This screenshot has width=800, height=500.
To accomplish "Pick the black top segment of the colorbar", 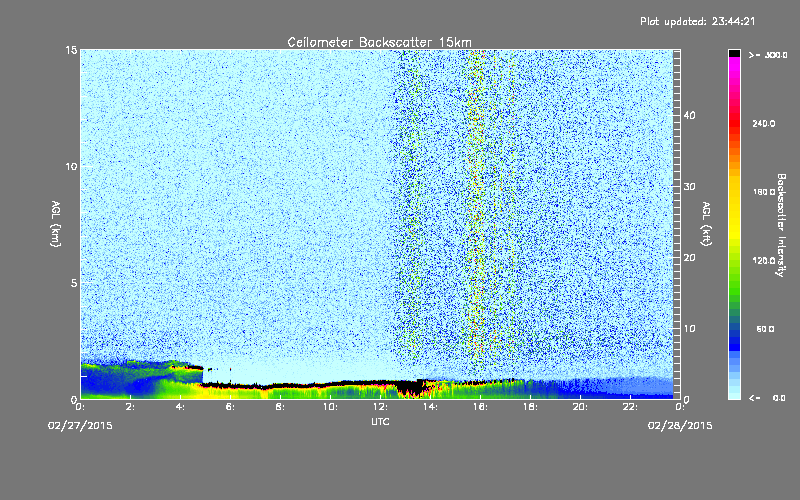I will (734, 53).
